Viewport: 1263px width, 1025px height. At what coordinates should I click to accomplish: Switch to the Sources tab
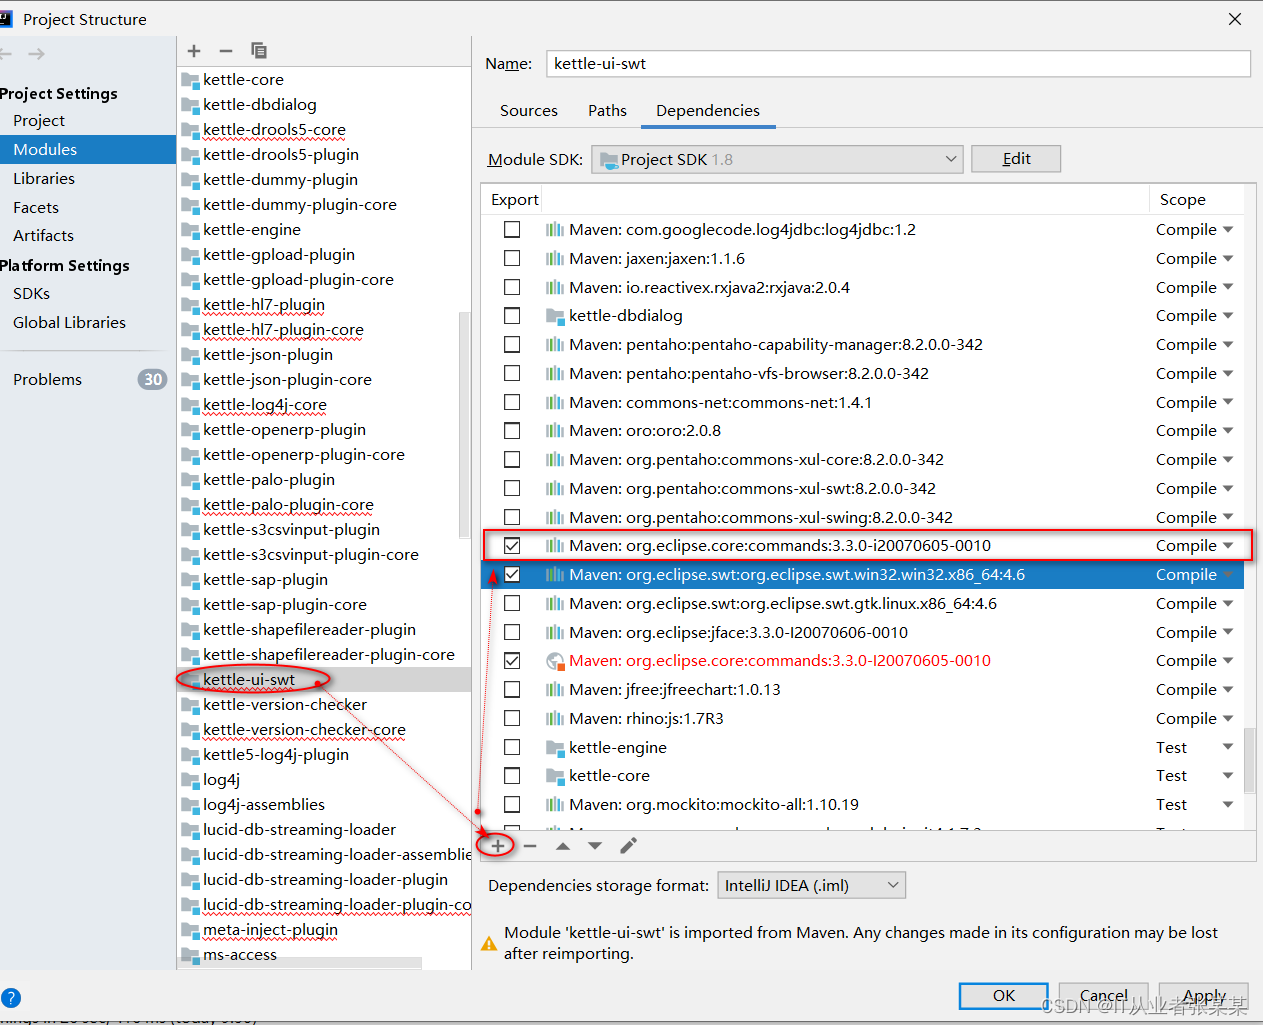click(x=529, y=111)
